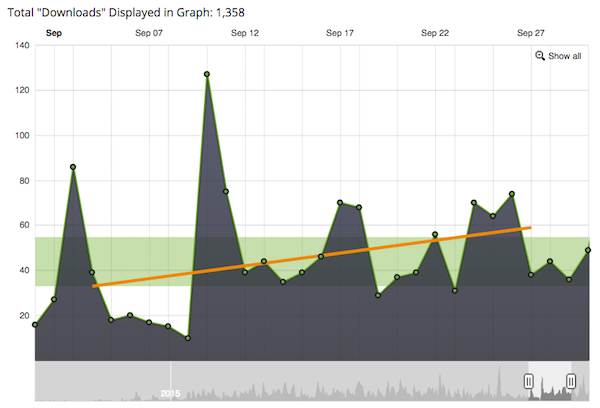This screenshot has width=600, height=408.
Task: Grab the right range handle in the scrollbar
Action: 571,381
